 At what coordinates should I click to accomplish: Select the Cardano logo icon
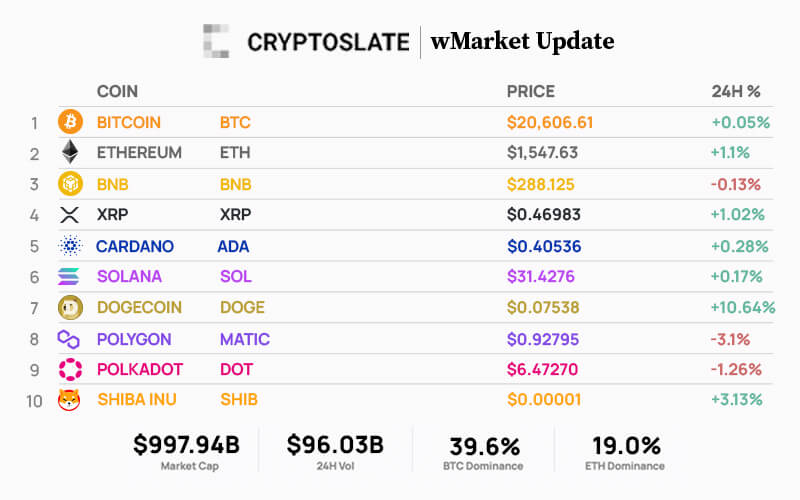click(70, 246)
